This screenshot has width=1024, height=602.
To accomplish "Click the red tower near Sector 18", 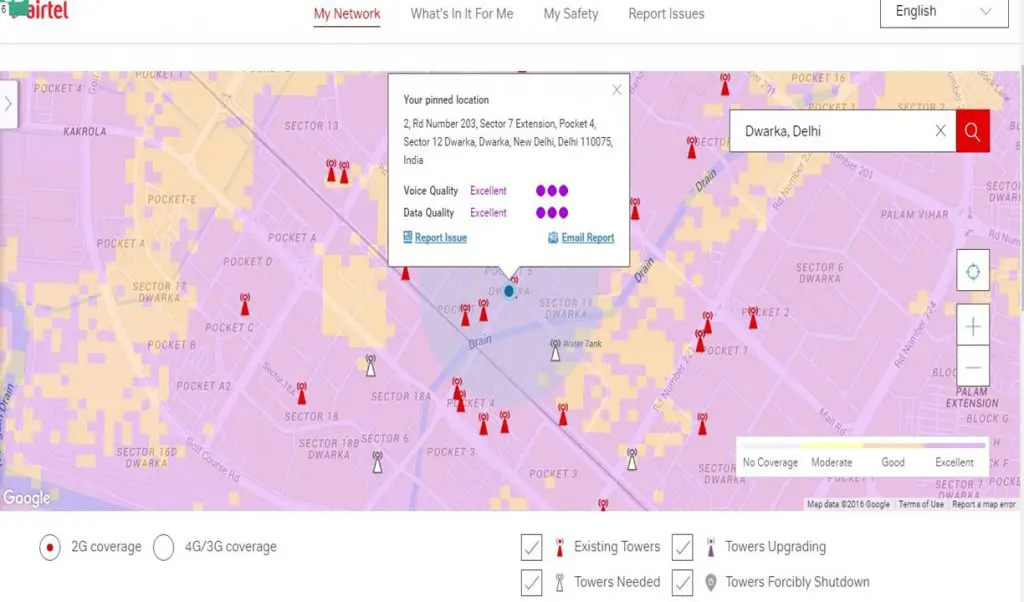I will point(302,393).
